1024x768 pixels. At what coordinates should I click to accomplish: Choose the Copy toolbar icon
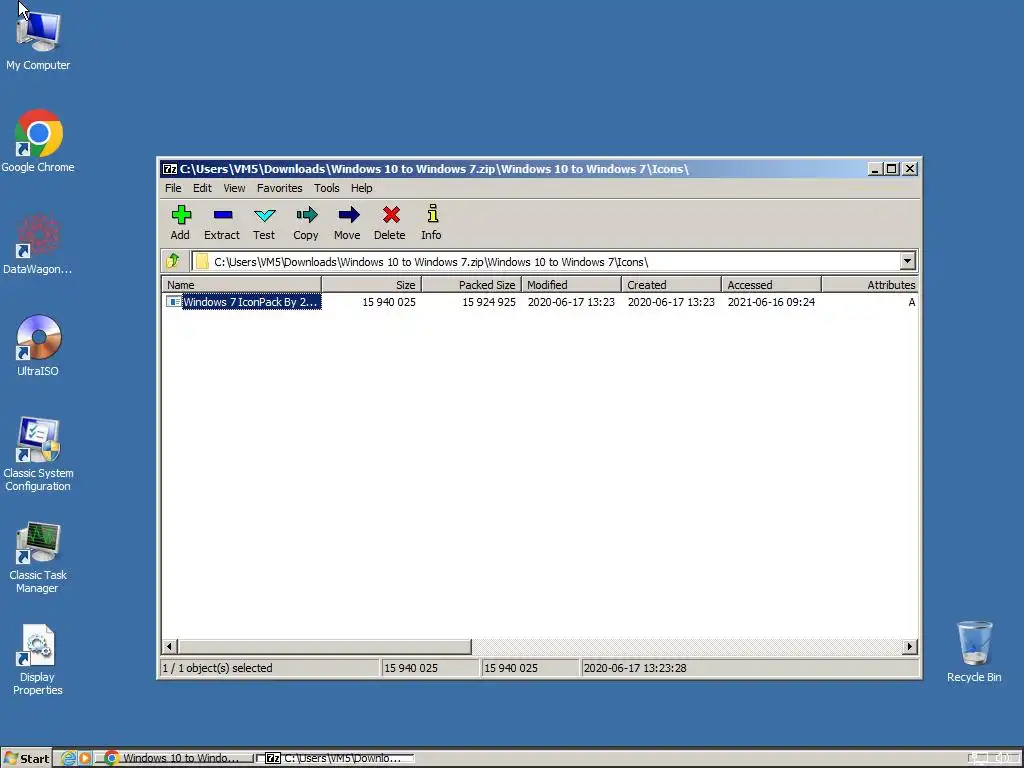306,215
